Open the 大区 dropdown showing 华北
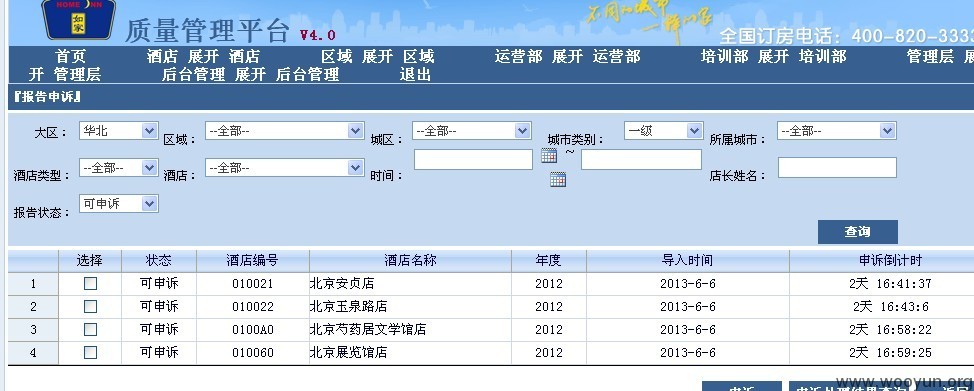Image resolution: width=974 pixels, height=391 pixels. 119,131
